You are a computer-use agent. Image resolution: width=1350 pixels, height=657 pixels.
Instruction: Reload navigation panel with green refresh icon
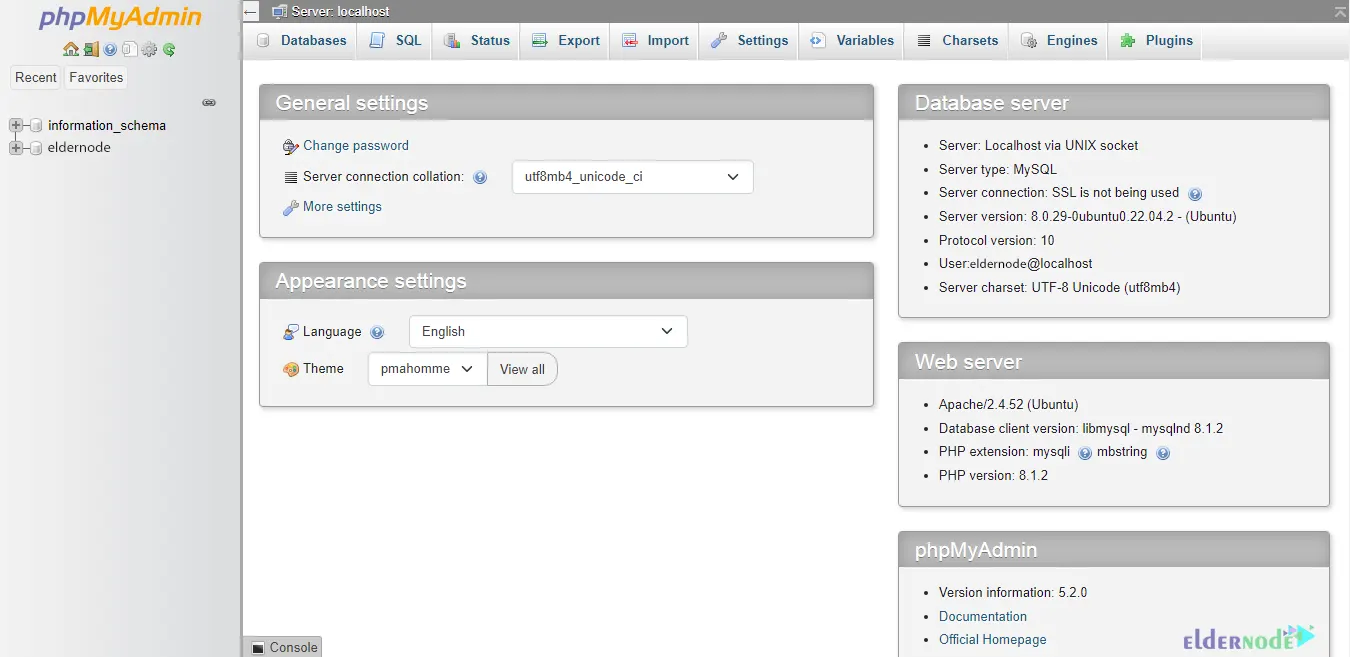[x=169, y=49]
